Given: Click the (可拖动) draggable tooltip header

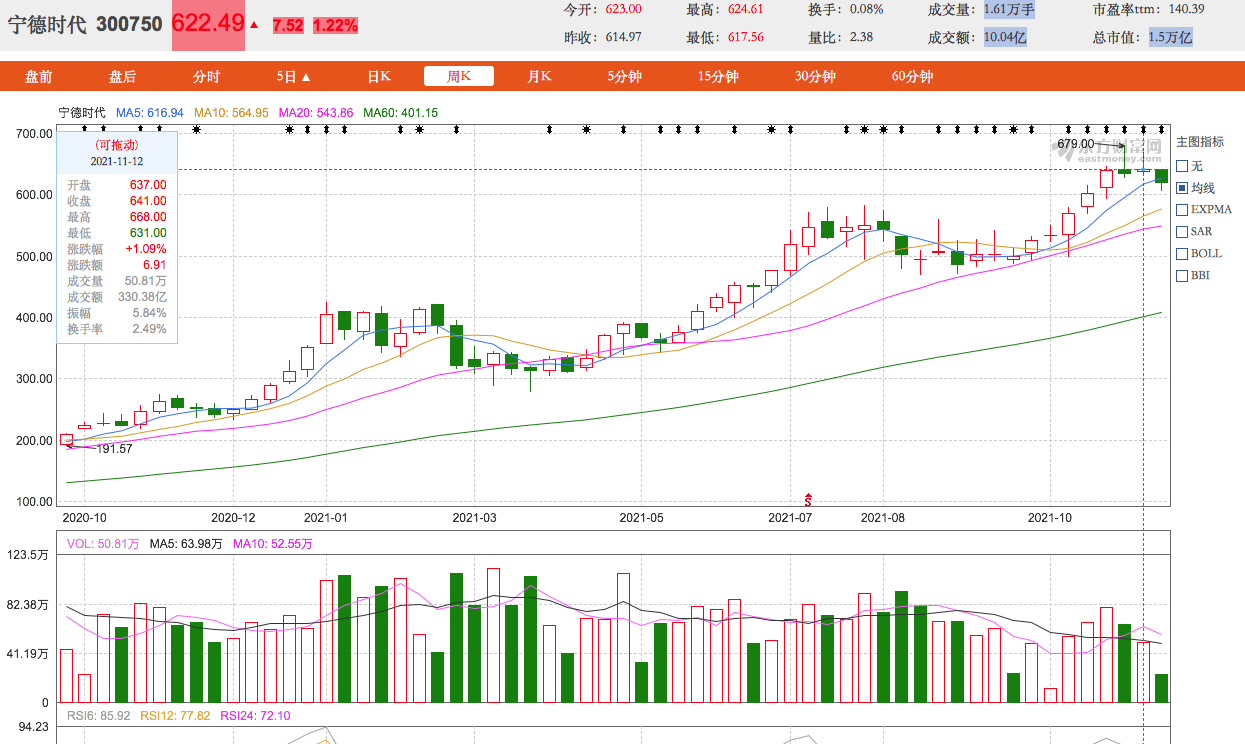Looking at the screenshot, I should [x=116, y=145].
